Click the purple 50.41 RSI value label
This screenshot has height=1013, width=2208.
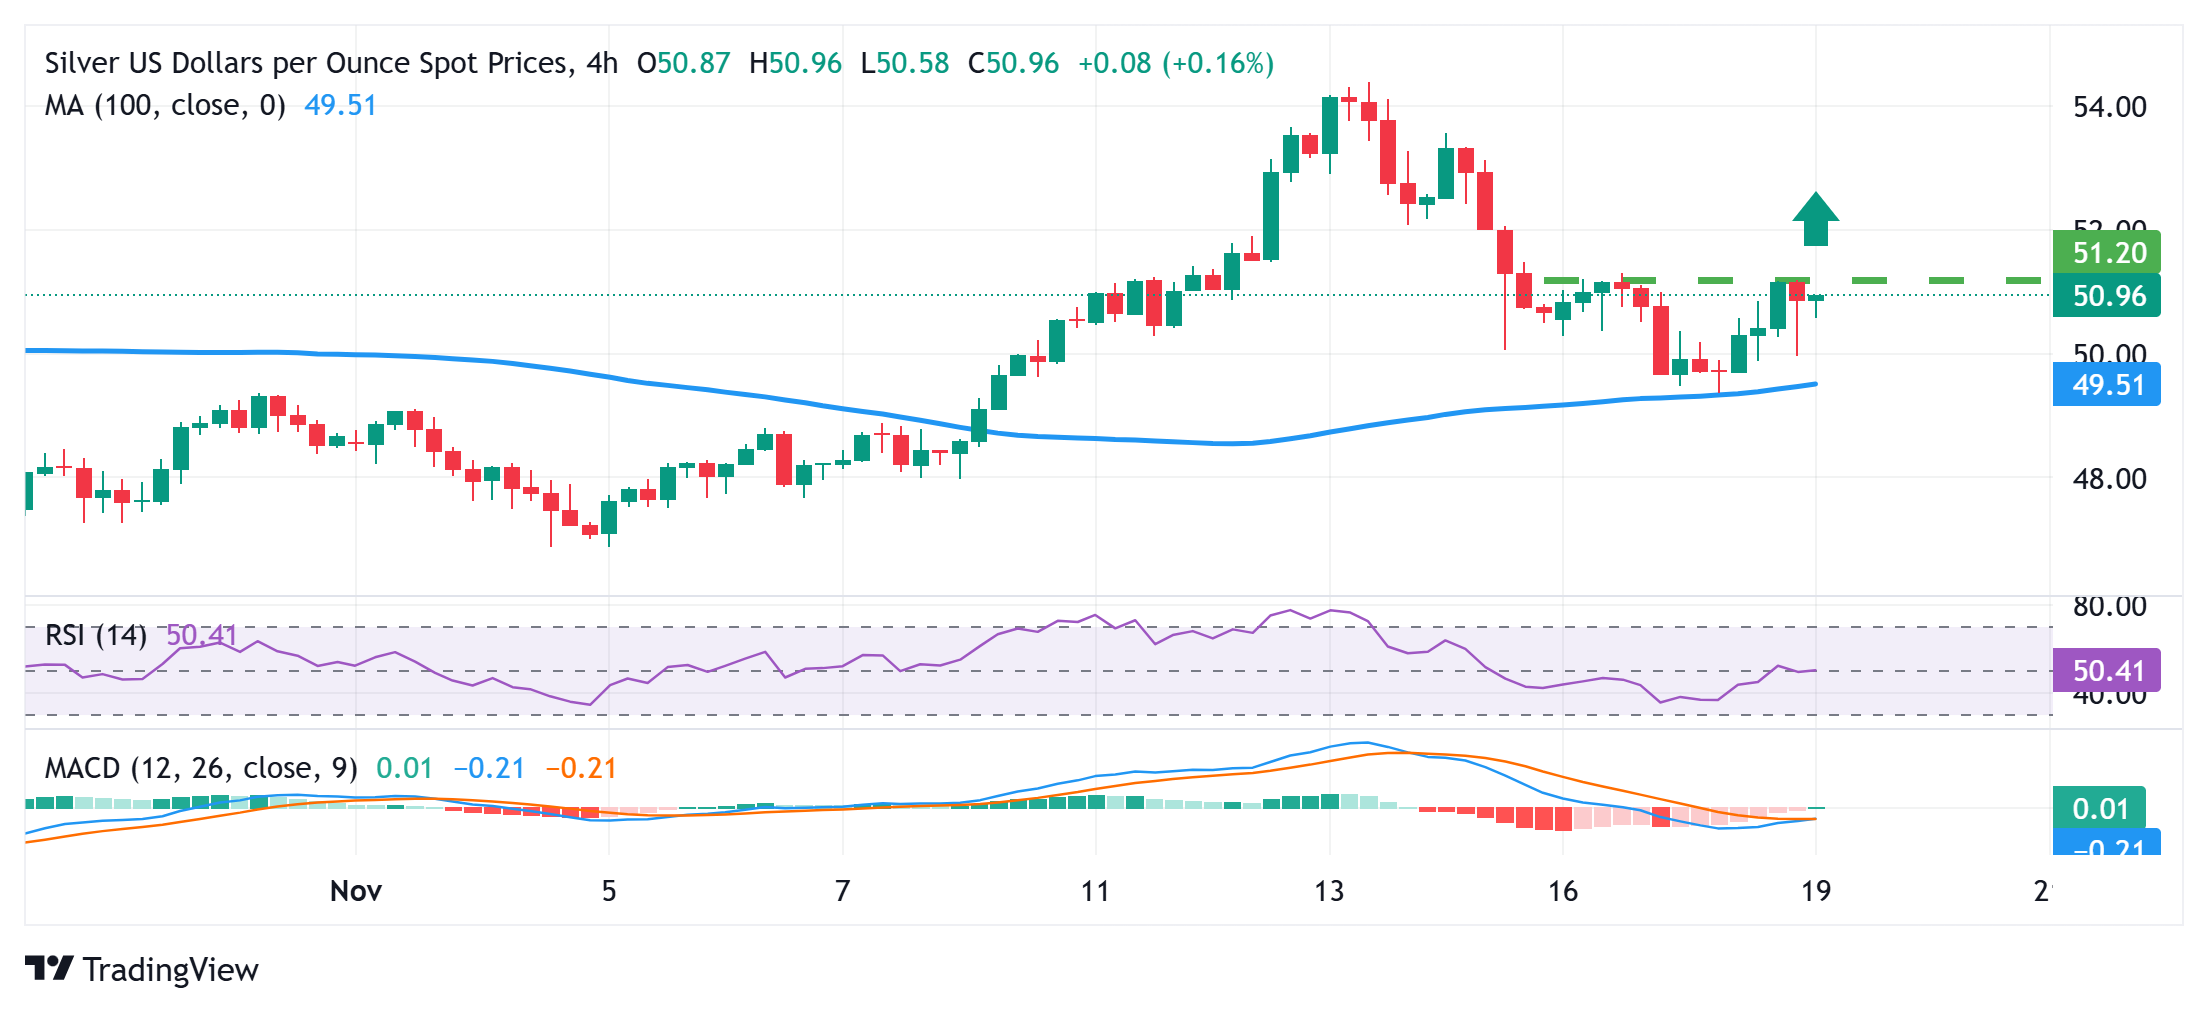(2105, 671)
